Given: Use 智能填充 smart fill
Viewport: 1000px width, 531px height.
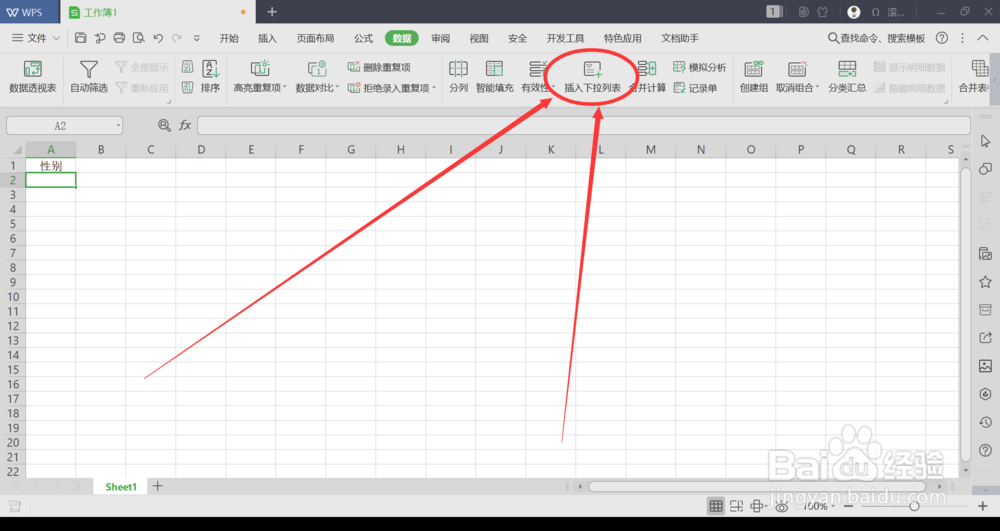Looking at the screenshot, I should (x=494, y=76).
